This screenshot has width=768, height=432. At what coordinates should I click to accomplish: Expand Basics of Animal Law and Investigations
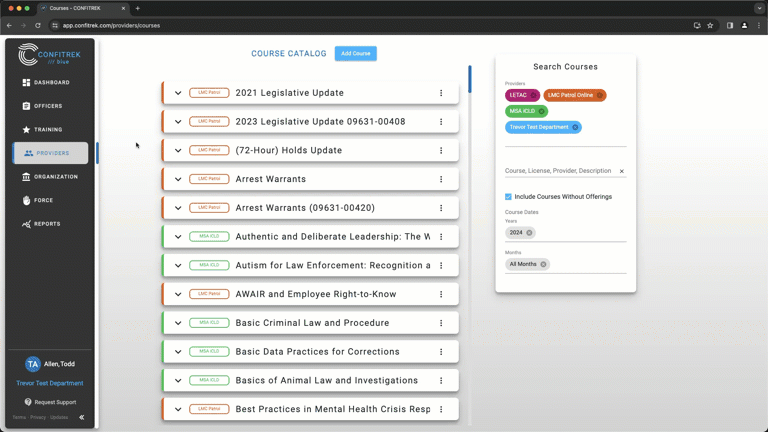[178, 381]
